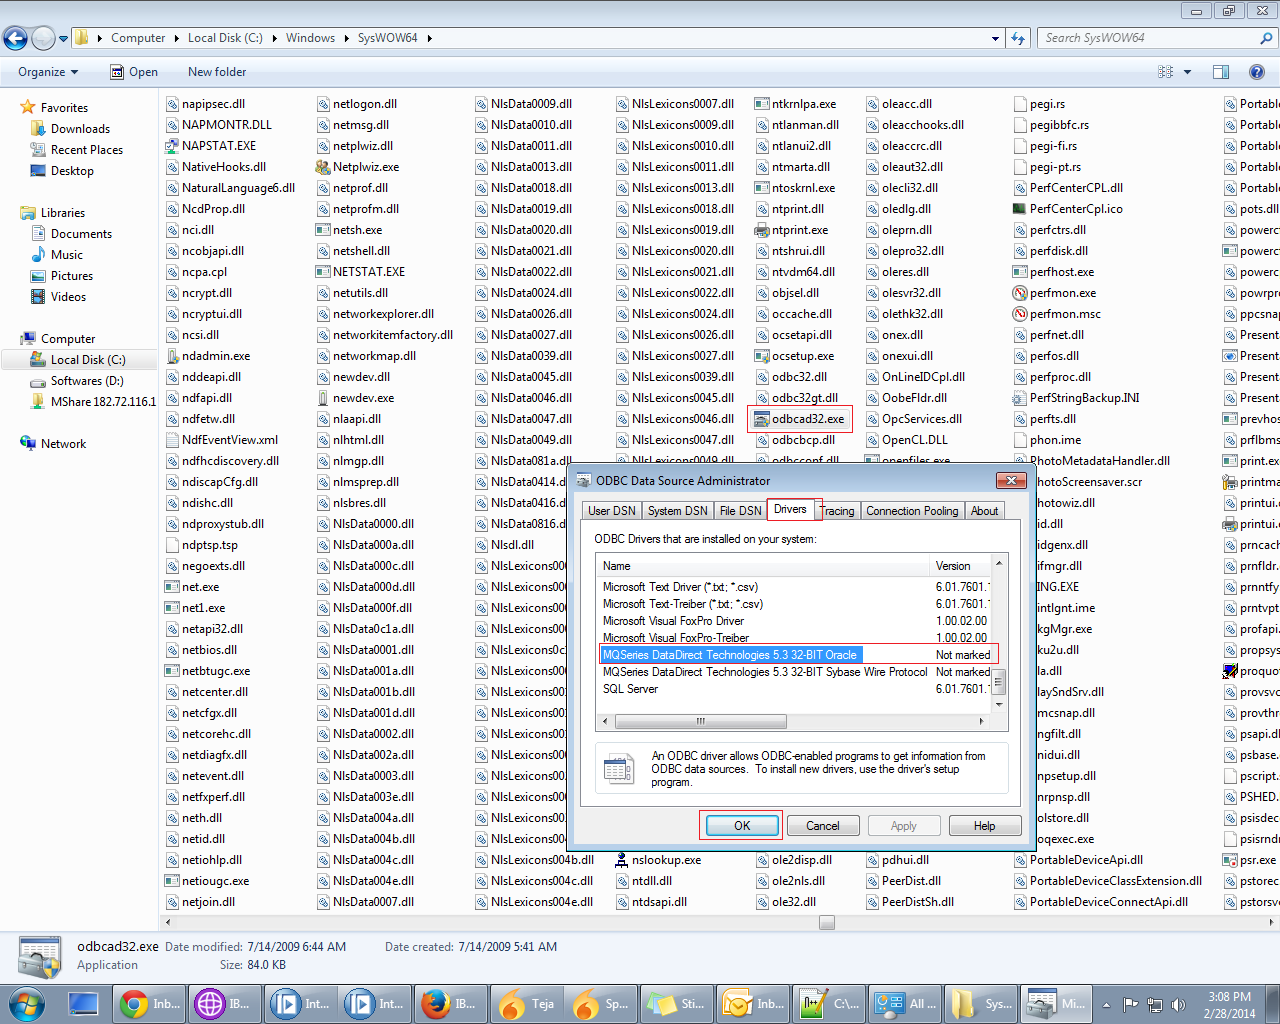
Task: Switch to the System DSN tab
Action: (x=677, y=511)
